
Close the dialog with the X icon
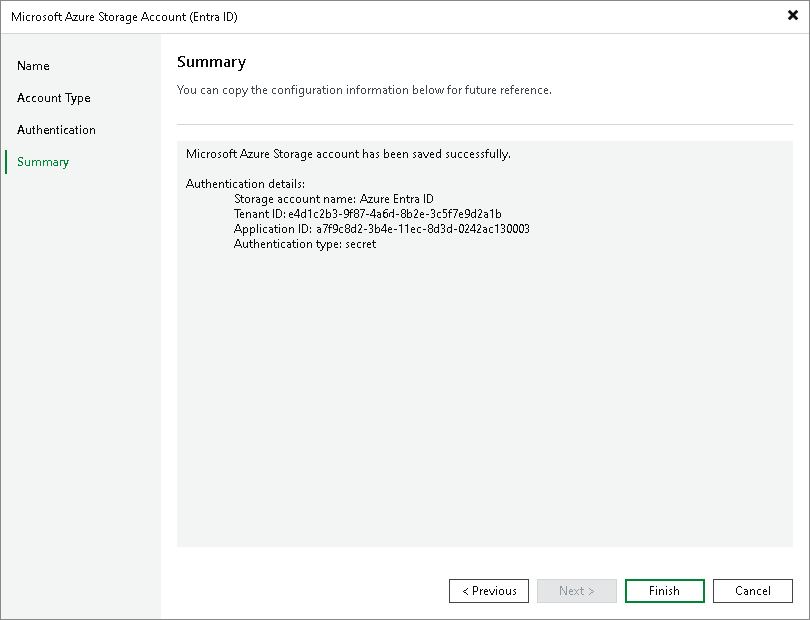click(792, 16)
